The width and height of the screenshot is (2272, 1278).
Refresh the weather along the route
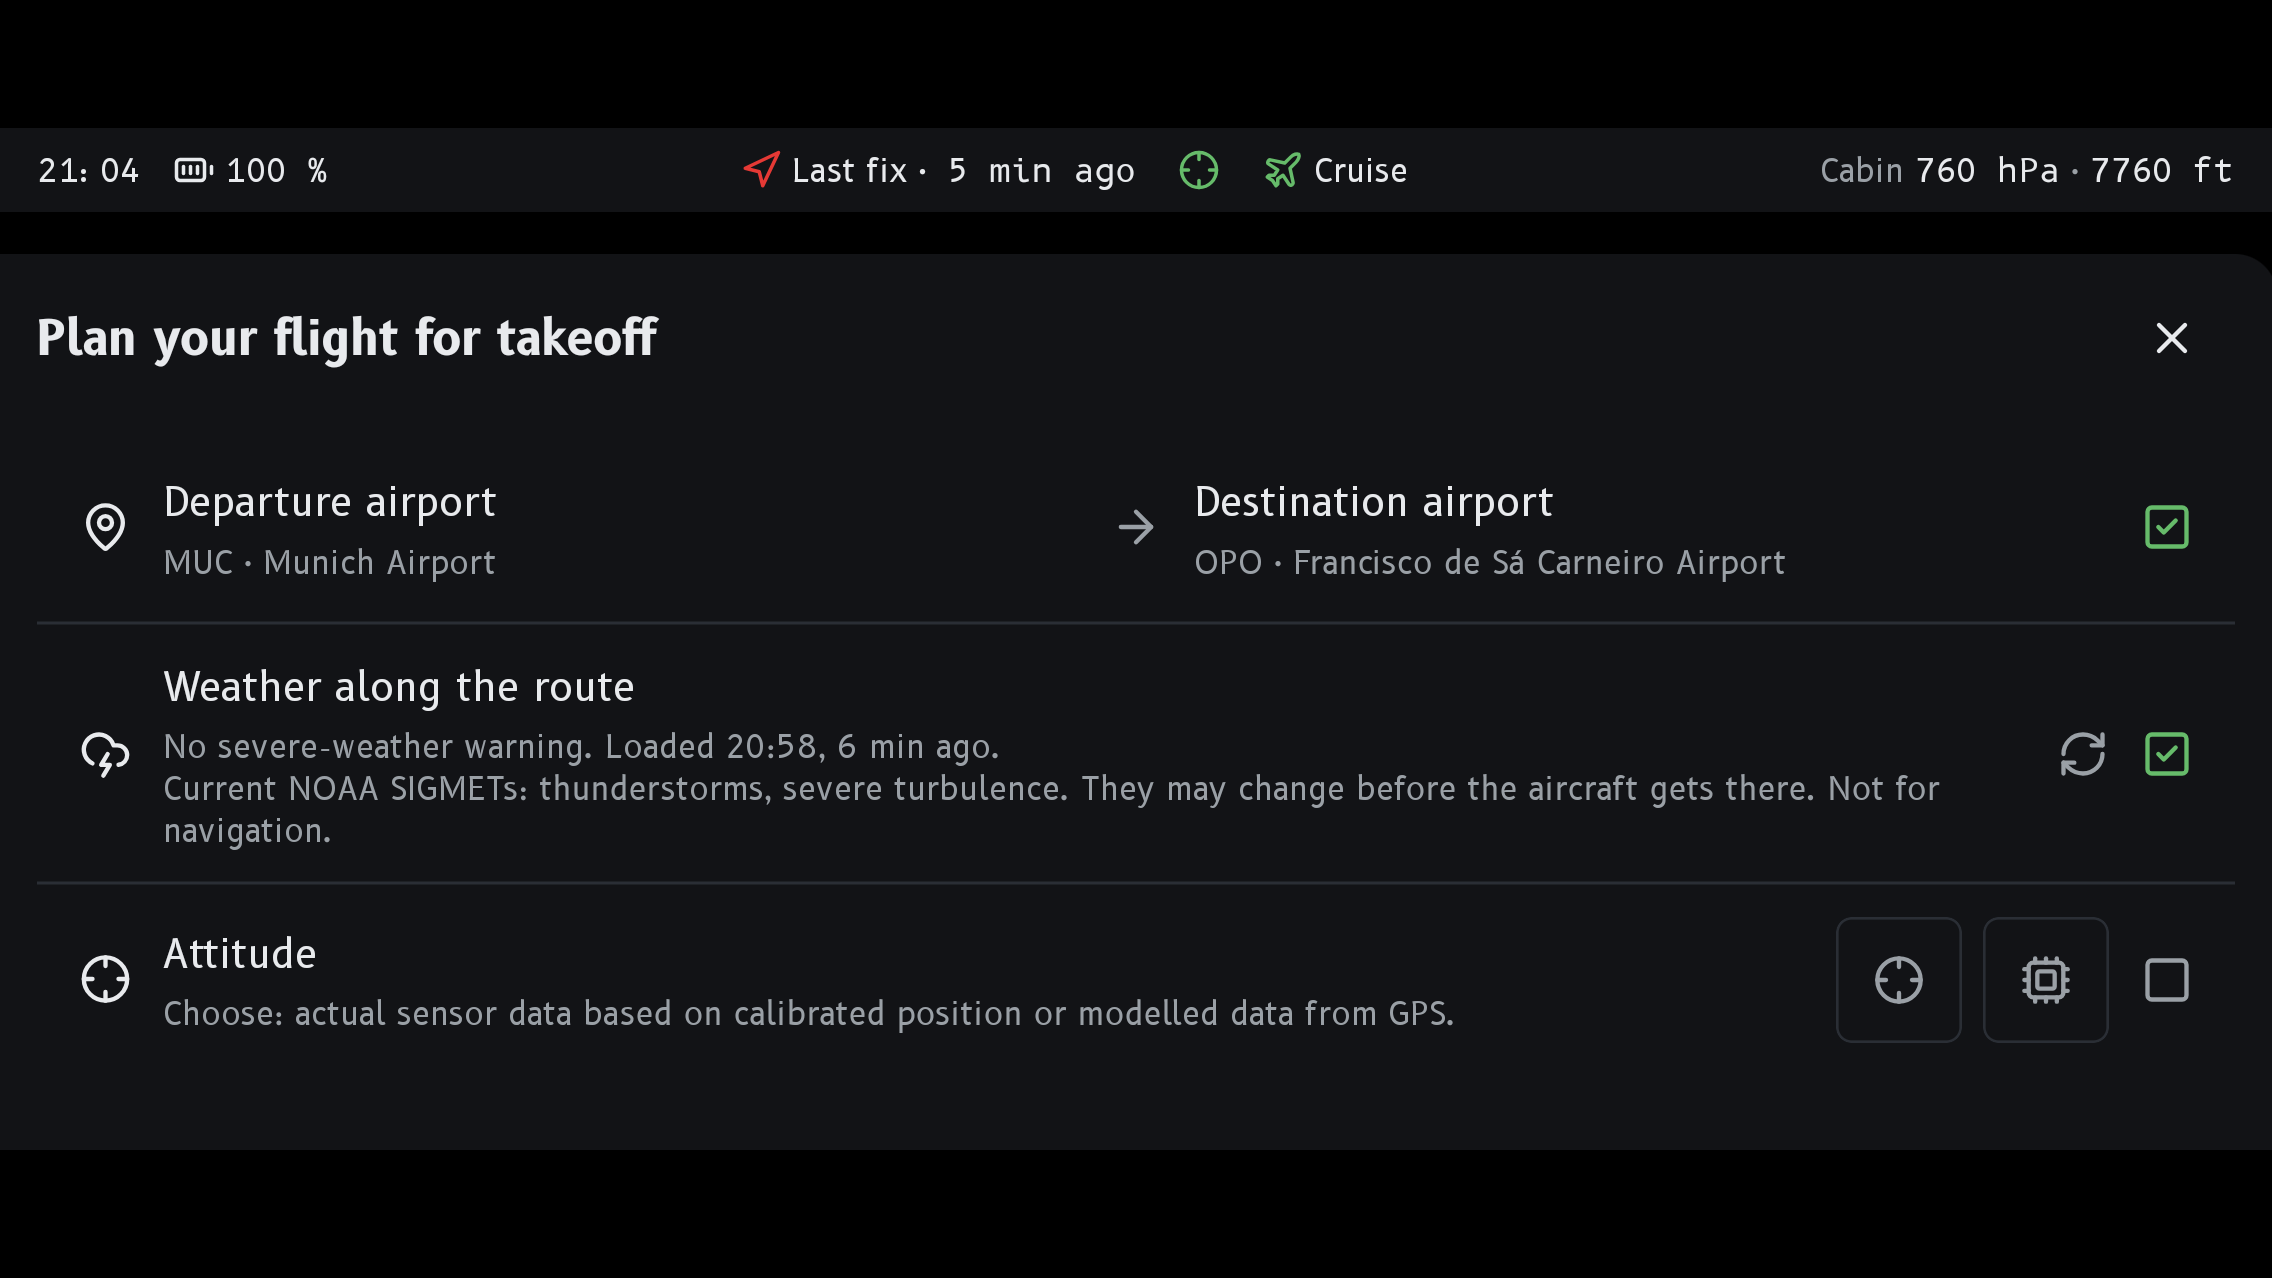2083,754
